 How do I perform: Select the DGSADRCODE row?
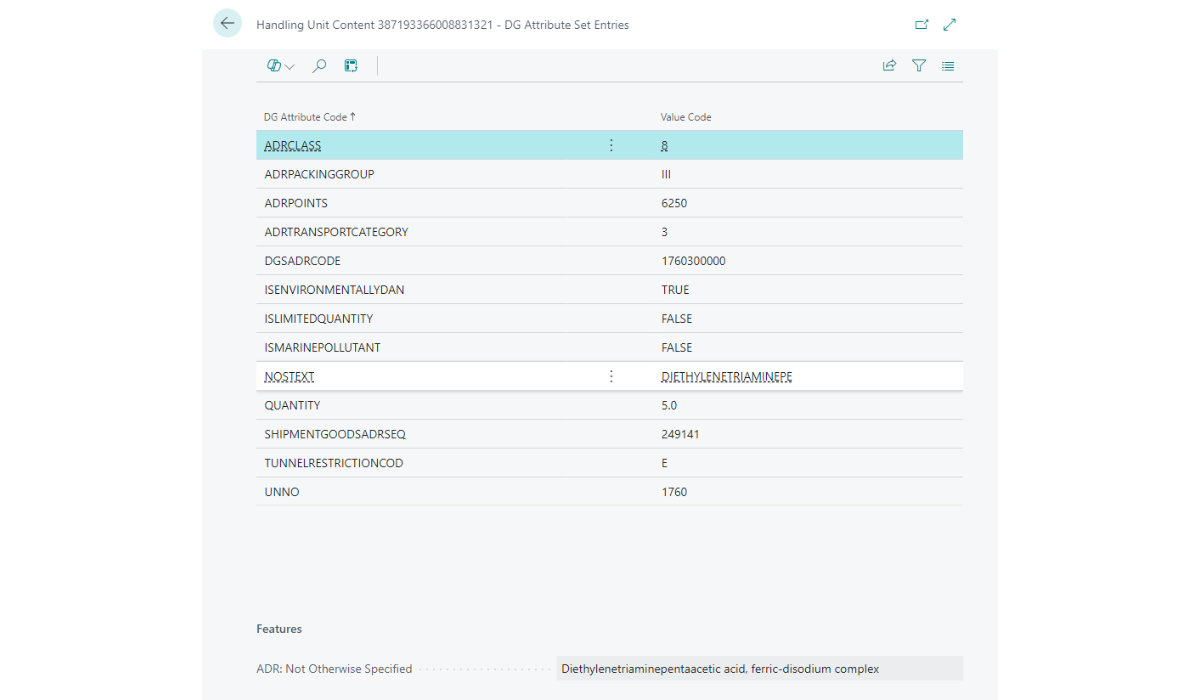coord(609,261)
